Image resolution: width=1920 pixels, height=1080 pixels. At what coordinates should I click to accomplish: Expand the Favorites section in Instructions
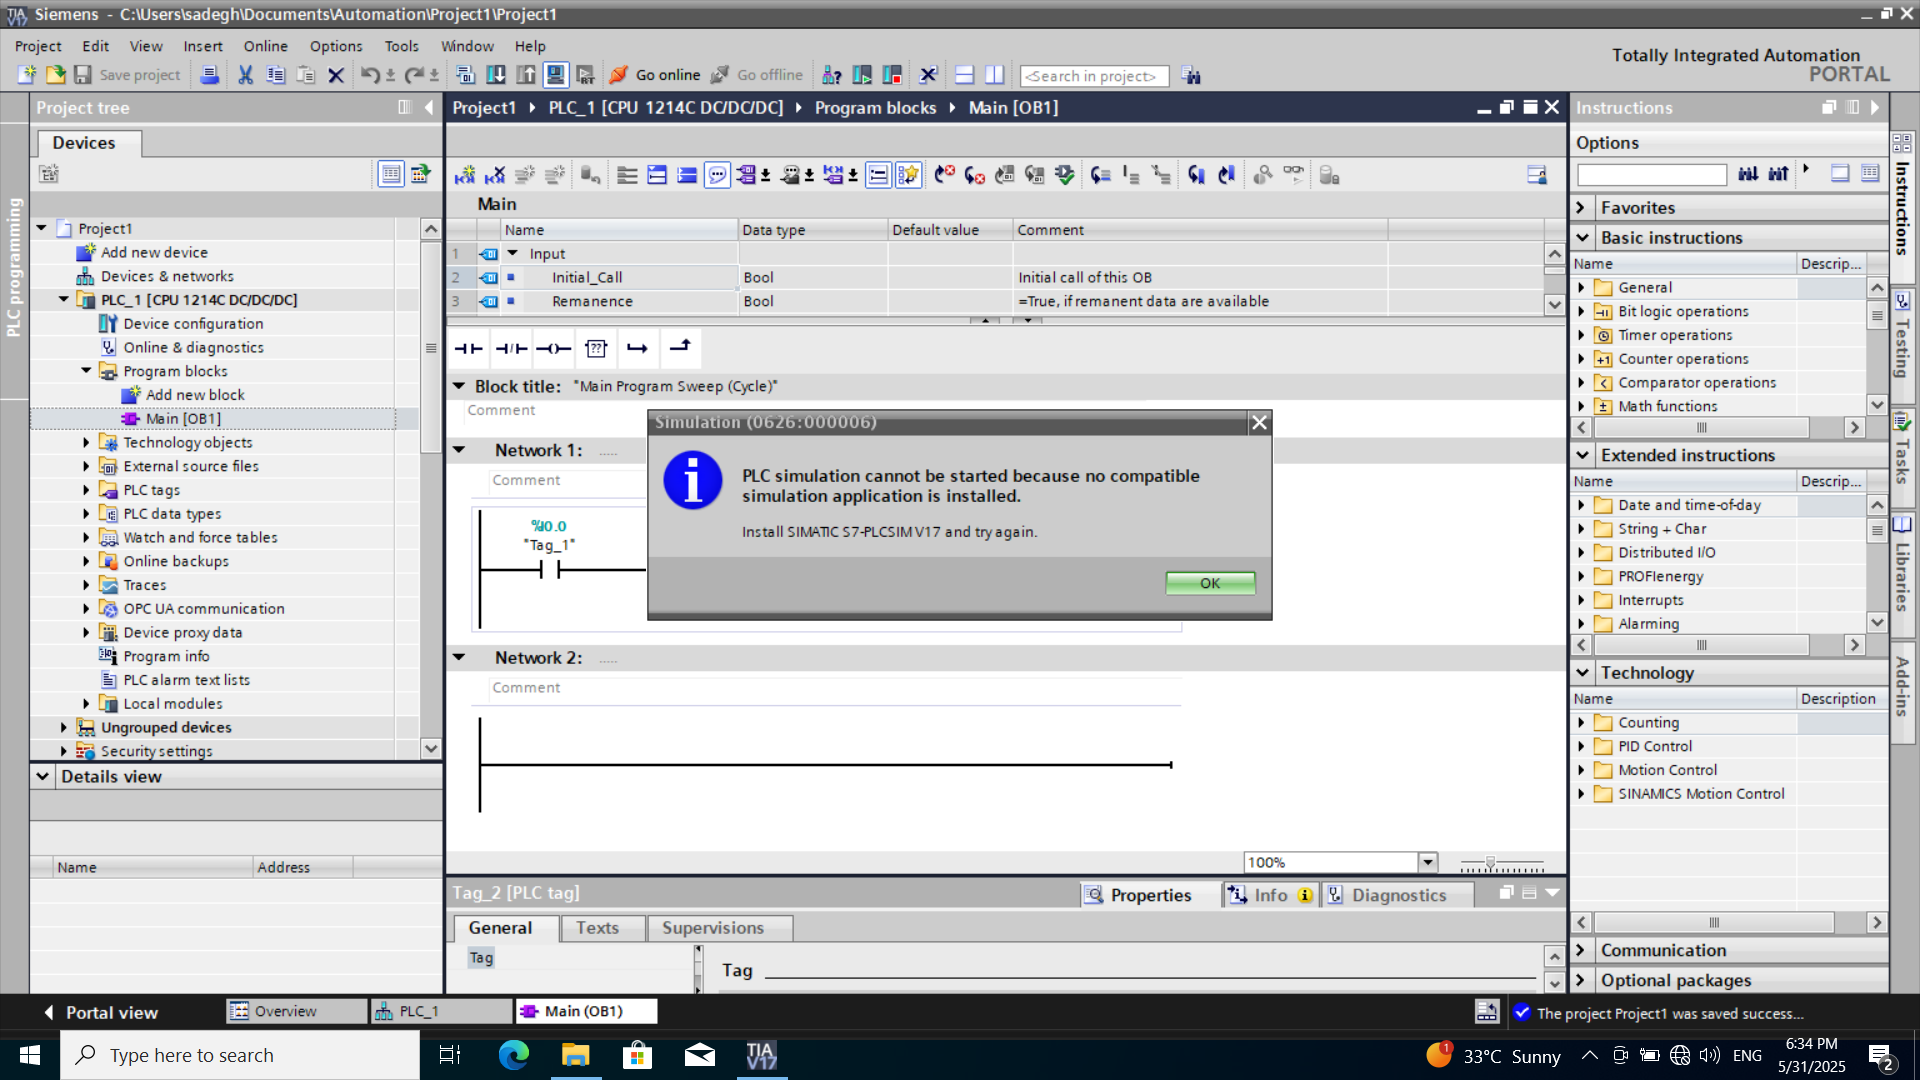click(x=1582, y=208)
